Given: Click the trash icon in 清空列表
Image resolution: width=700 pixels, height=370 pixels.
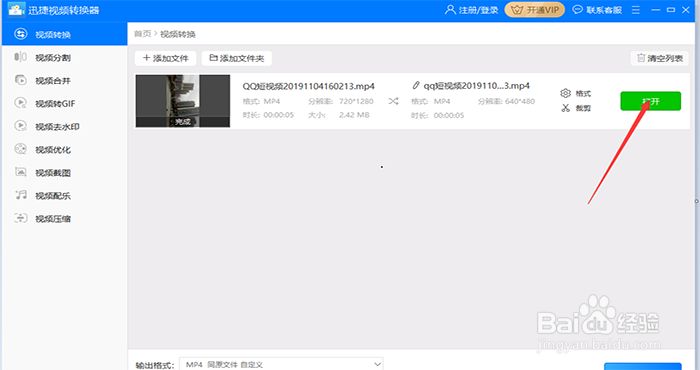Looking at the screenshot, I should 641,58.
